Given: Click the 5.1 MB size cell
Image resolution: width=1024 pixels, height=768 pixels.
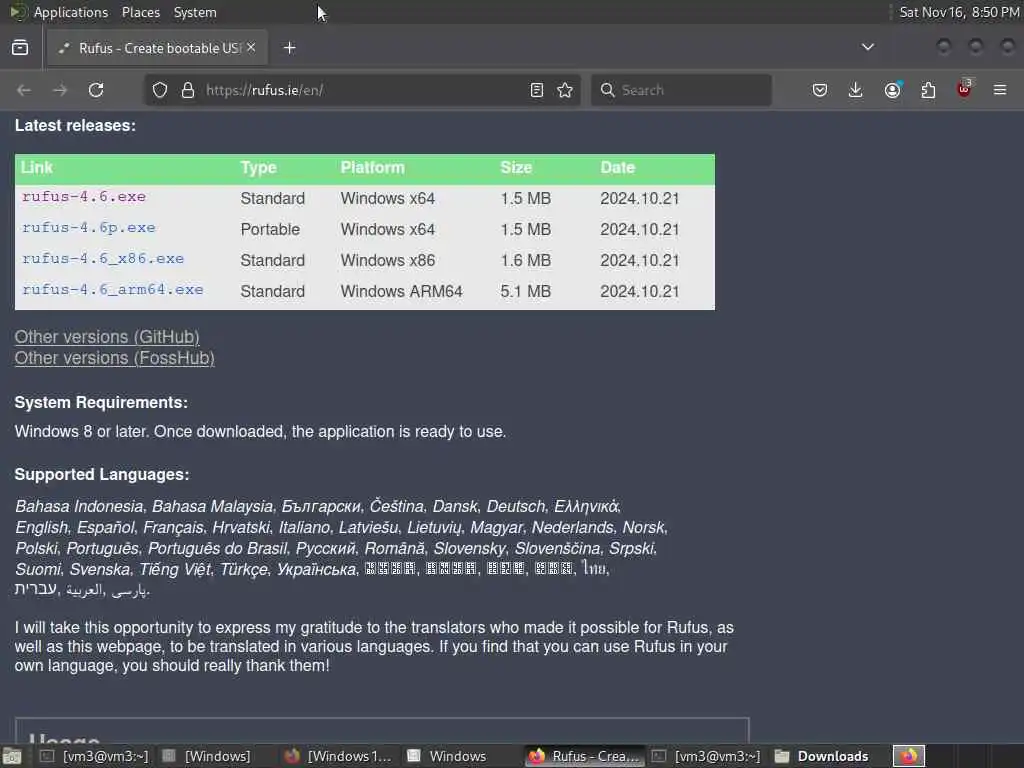Looking at the screenshot, I should click(x=526, y=291).
